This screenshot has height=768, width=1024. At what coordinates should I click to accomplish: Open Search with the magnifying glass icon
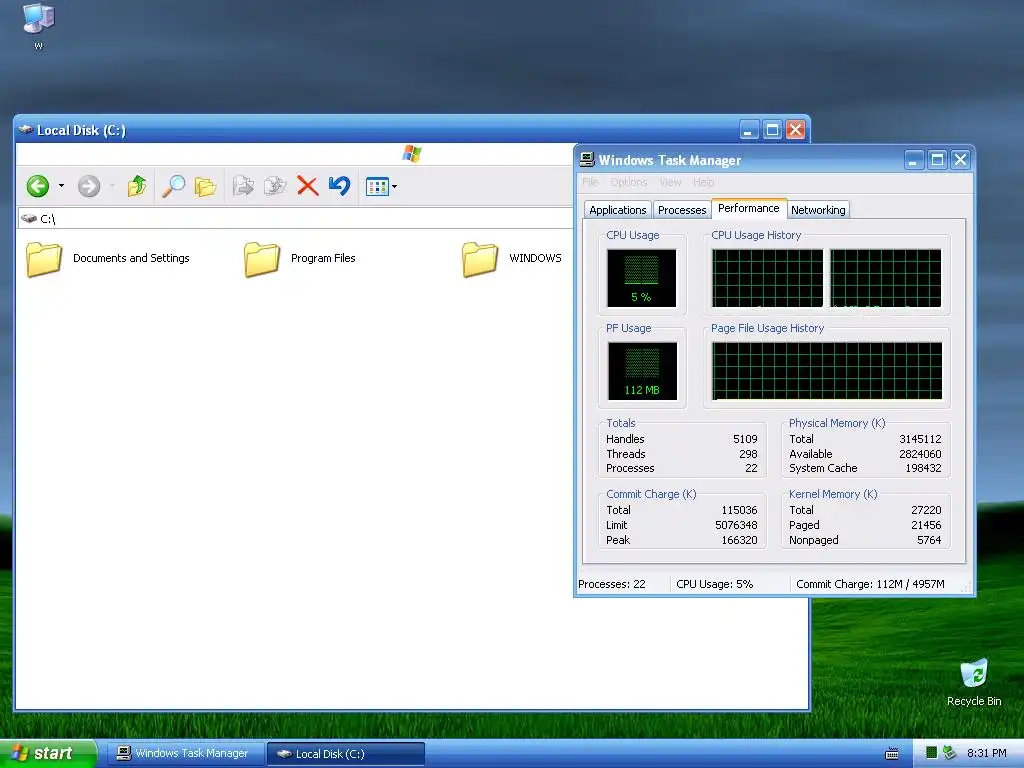(173, 186)
